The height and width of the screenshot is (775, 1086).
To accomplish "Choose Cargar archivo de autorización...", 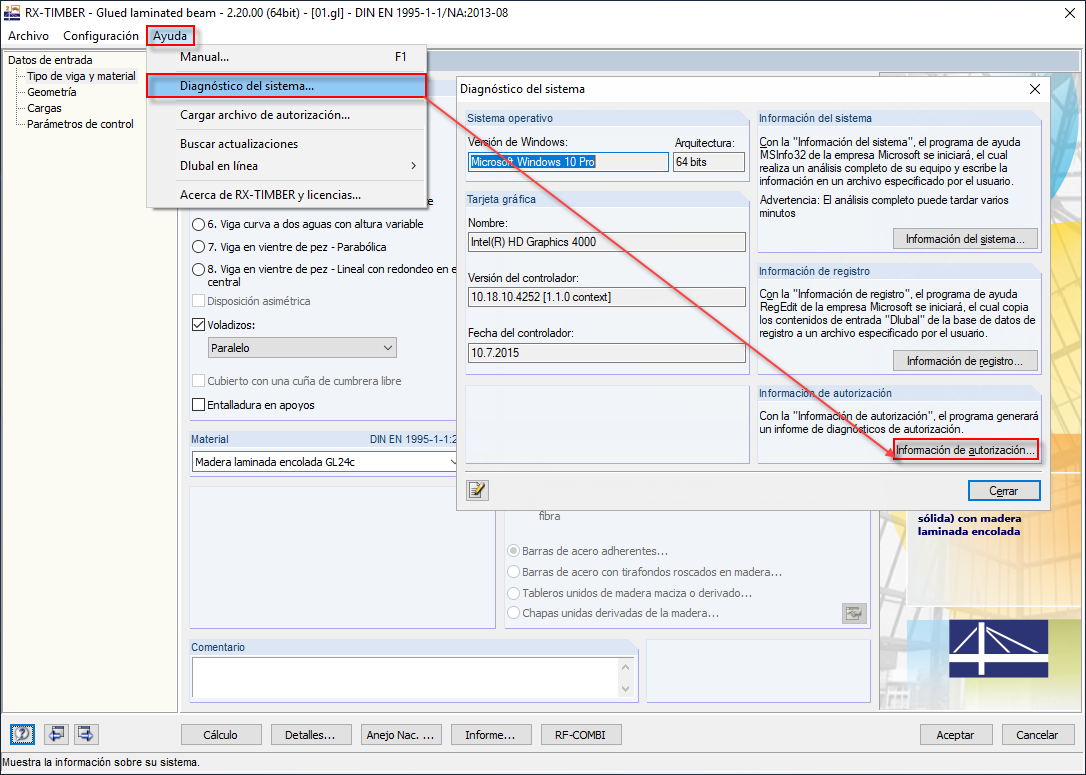I will [287, 115].
